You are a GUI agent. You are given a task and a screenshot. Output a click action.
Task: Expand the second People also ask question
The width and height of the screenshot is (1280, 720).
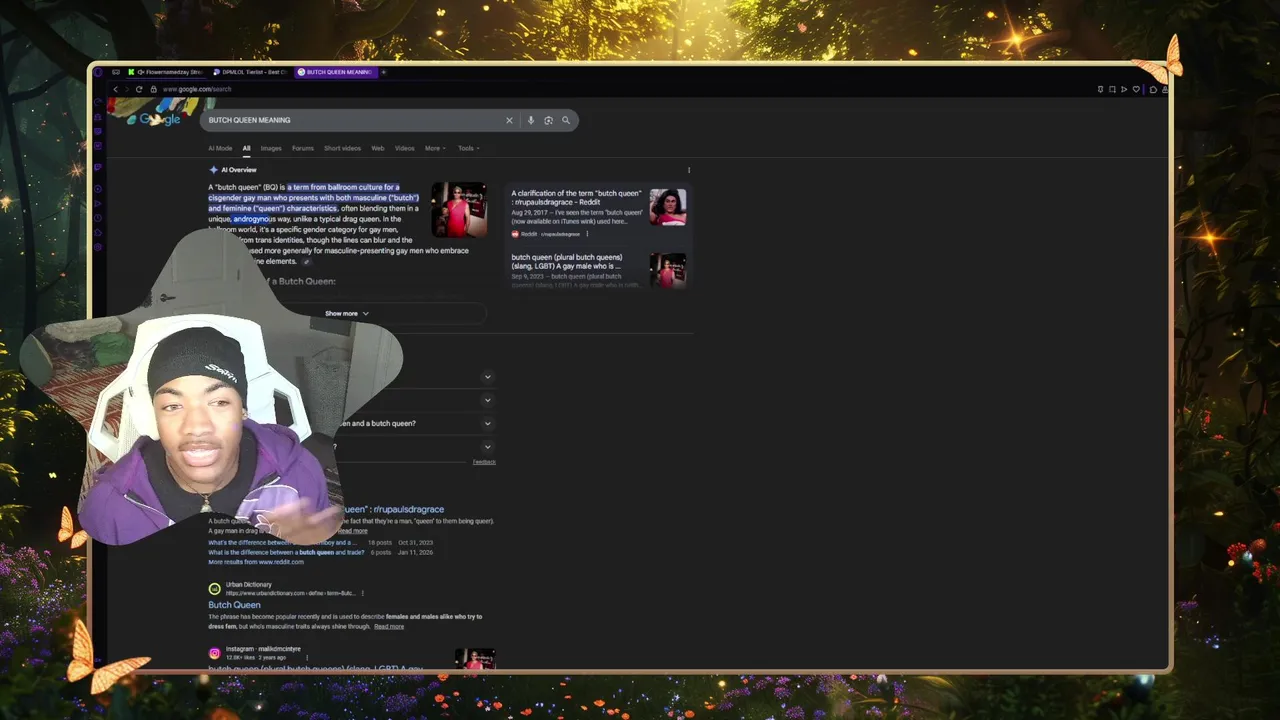[487, 400]
